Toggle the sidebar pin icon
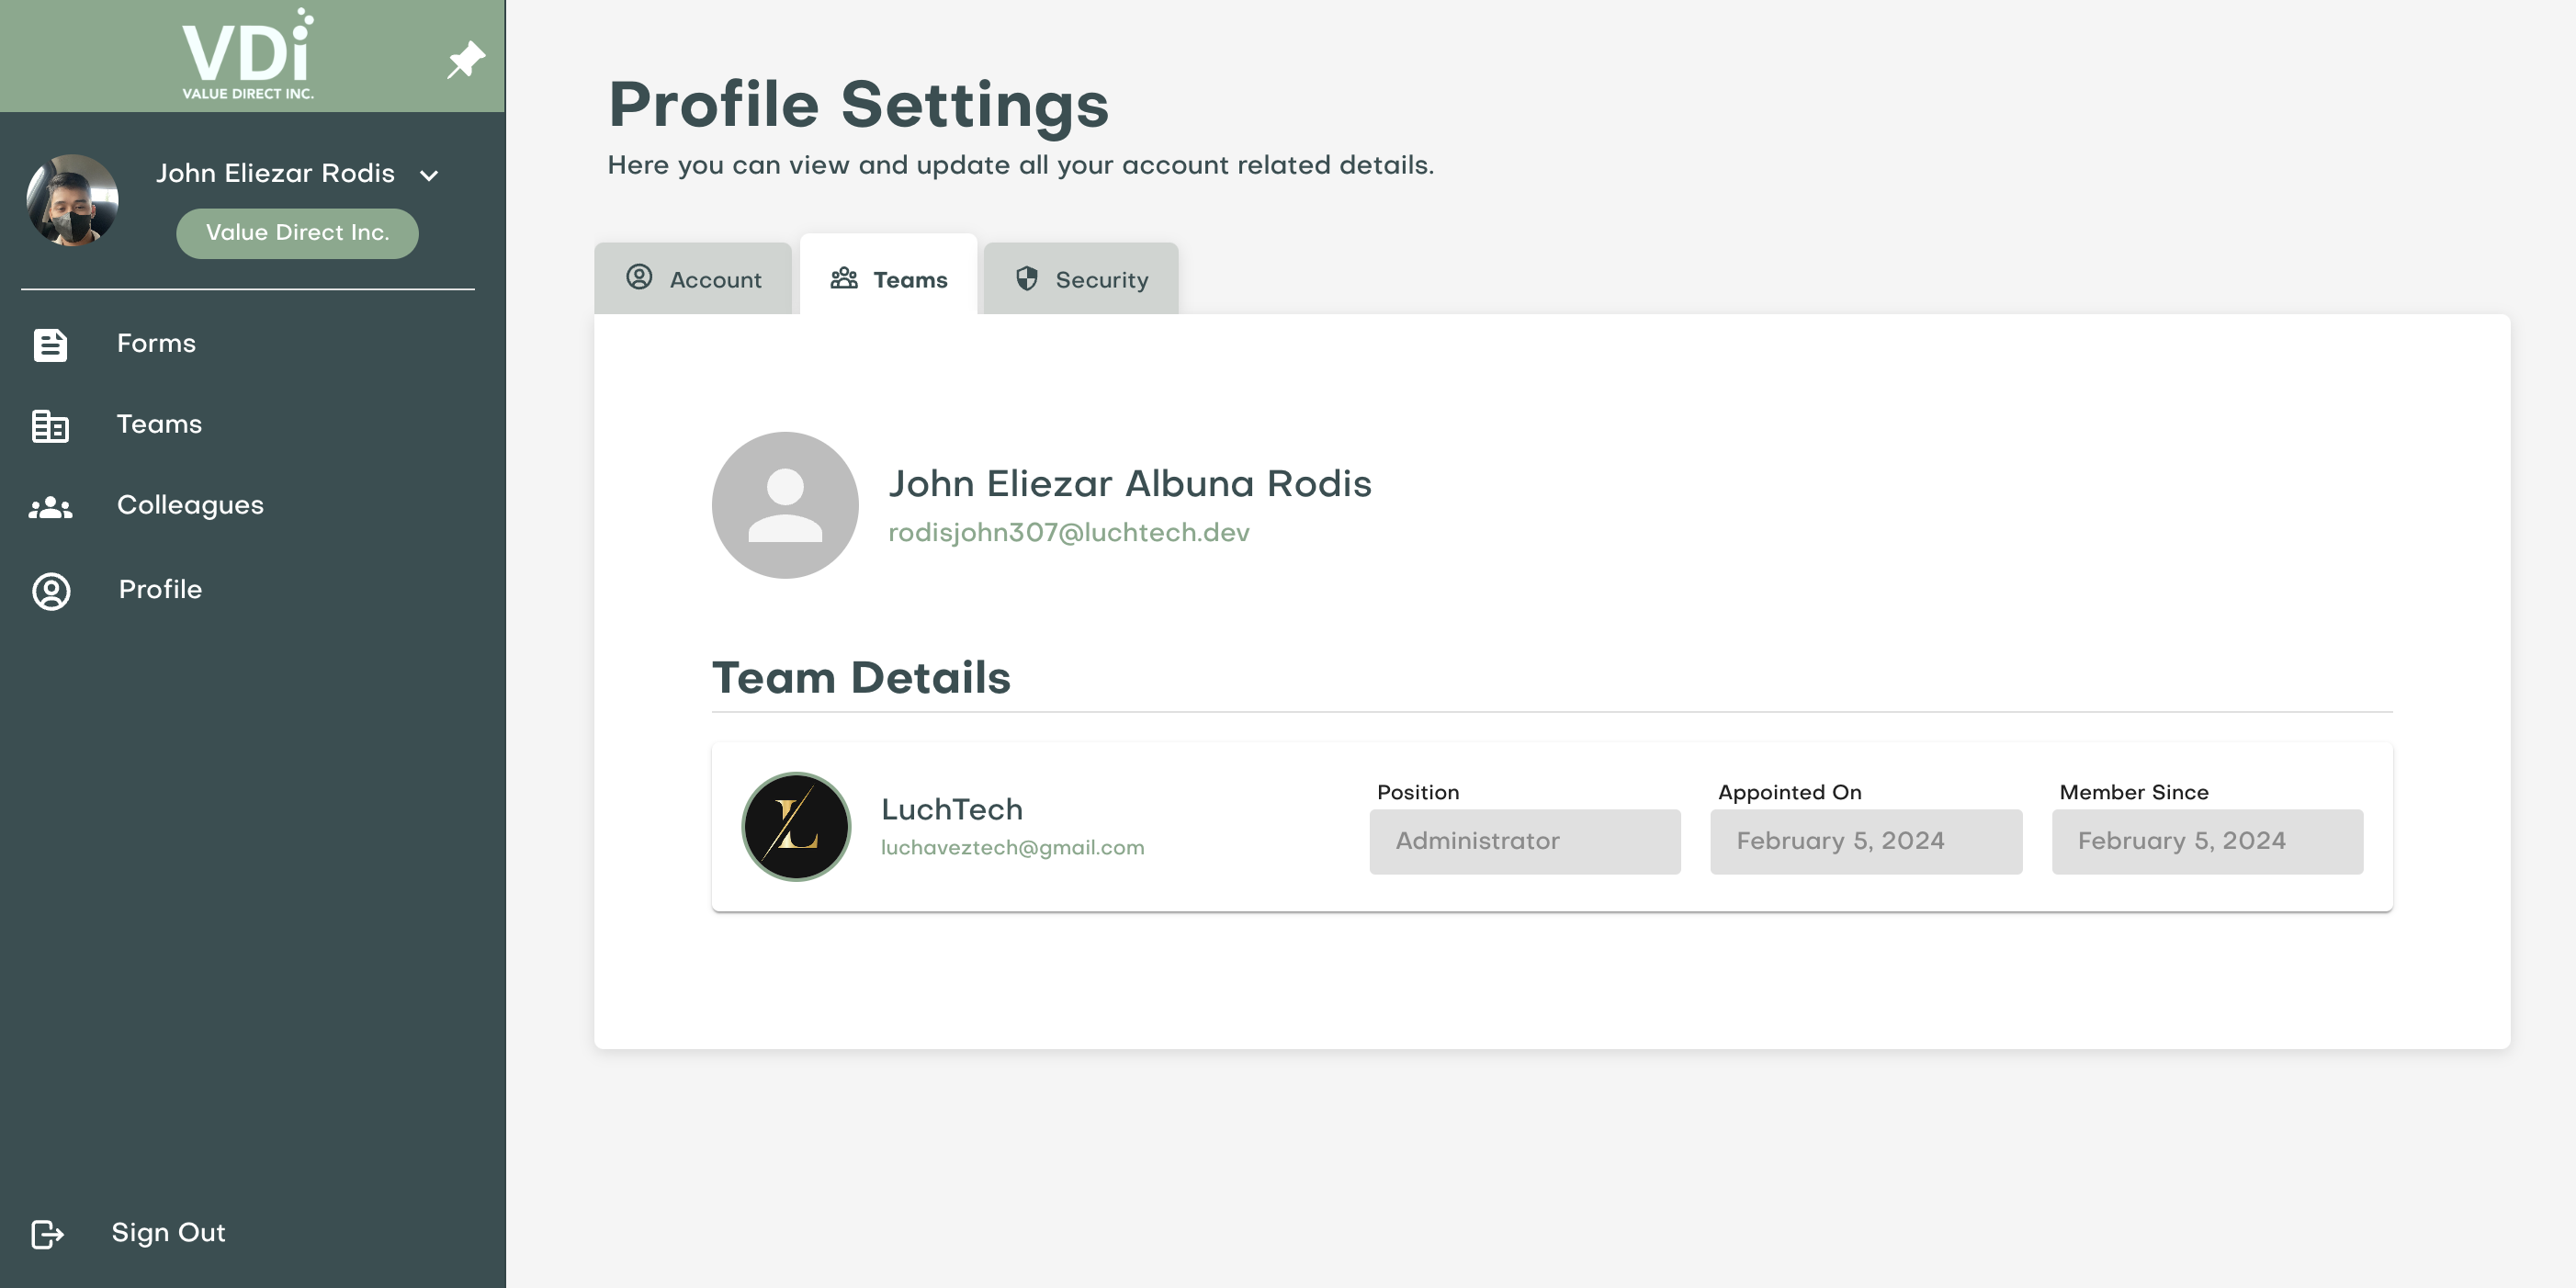The height and width of the screenshot is (1288, 2576). [x=465, y=60]
